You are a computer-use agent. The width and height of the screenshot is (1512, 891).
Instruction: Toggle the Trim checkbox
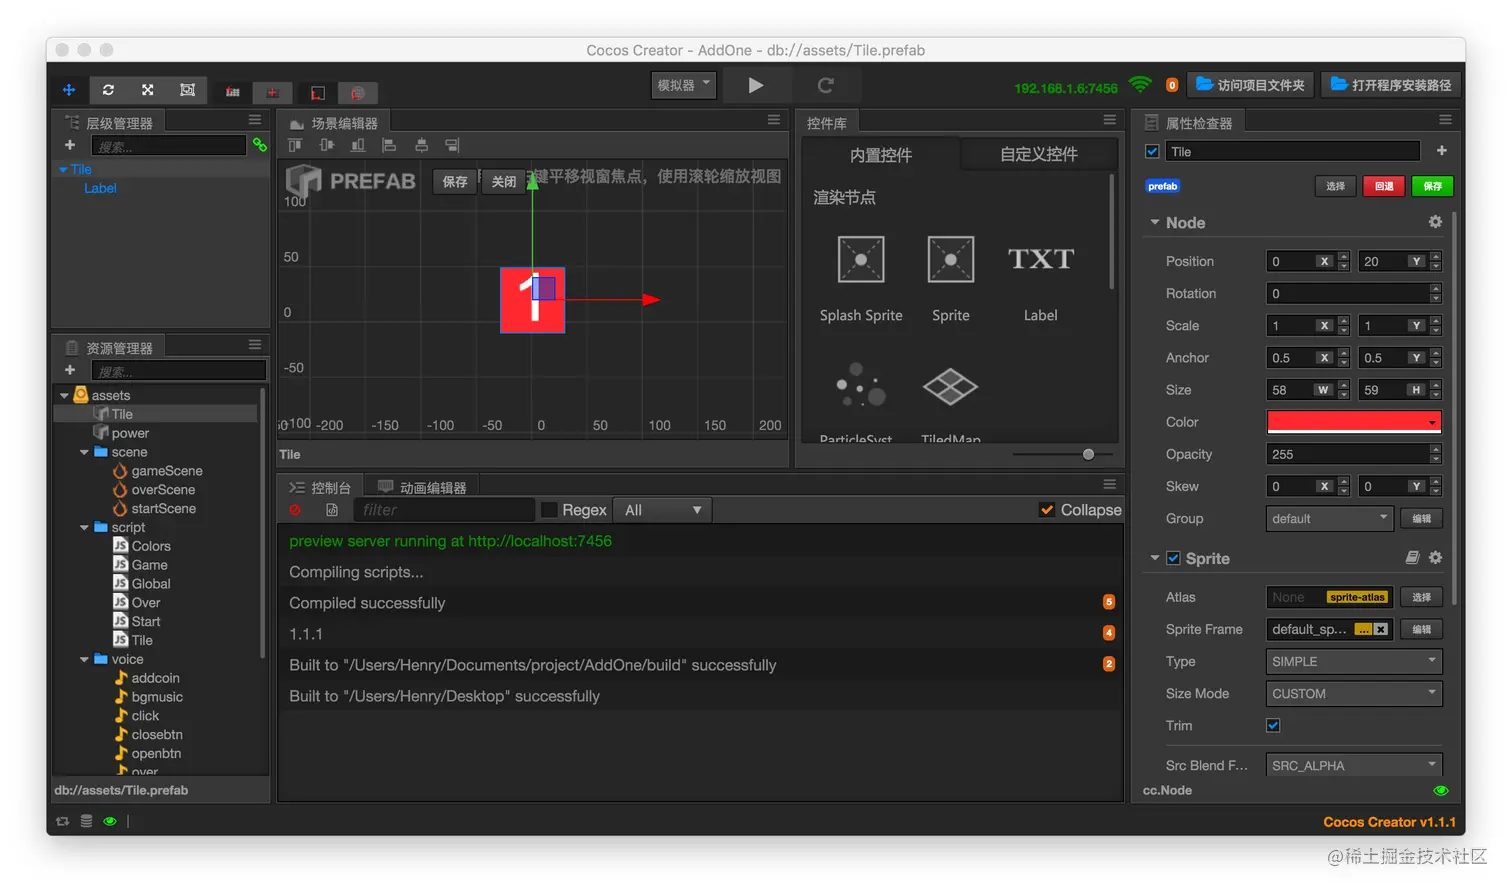(1273, 725)
